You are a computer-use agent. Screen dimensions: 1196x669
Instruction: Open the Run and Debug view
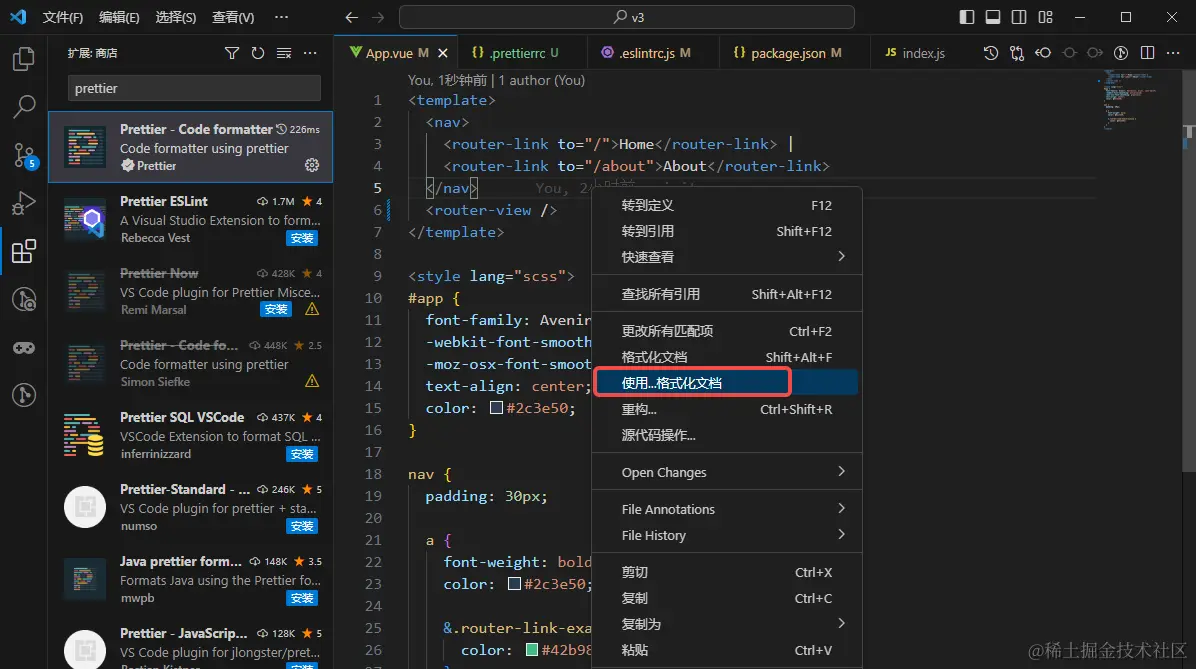[x=24, y=203]
